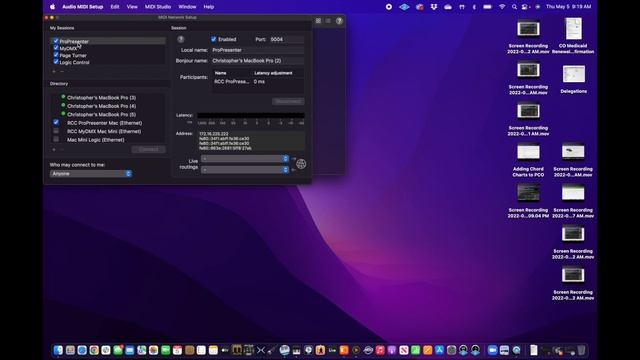Toggle the Logic Control session checkbox
The width and height of the screenshot is (640, 360).
pyautogui.click(x=56, y=62)
